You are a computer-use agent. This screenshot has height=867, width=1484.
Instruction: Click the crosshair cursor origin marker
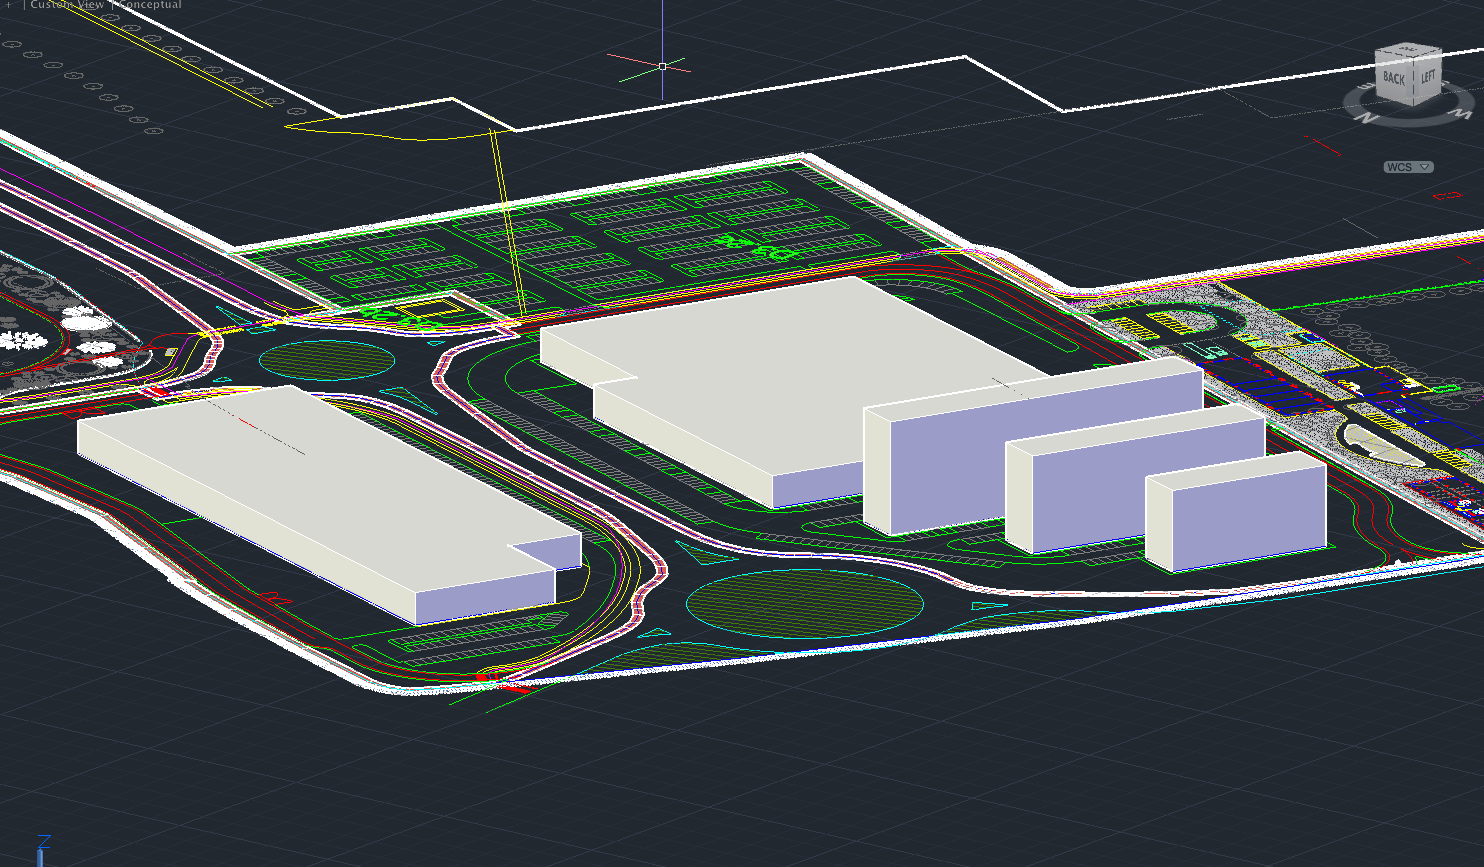point(662,66)
